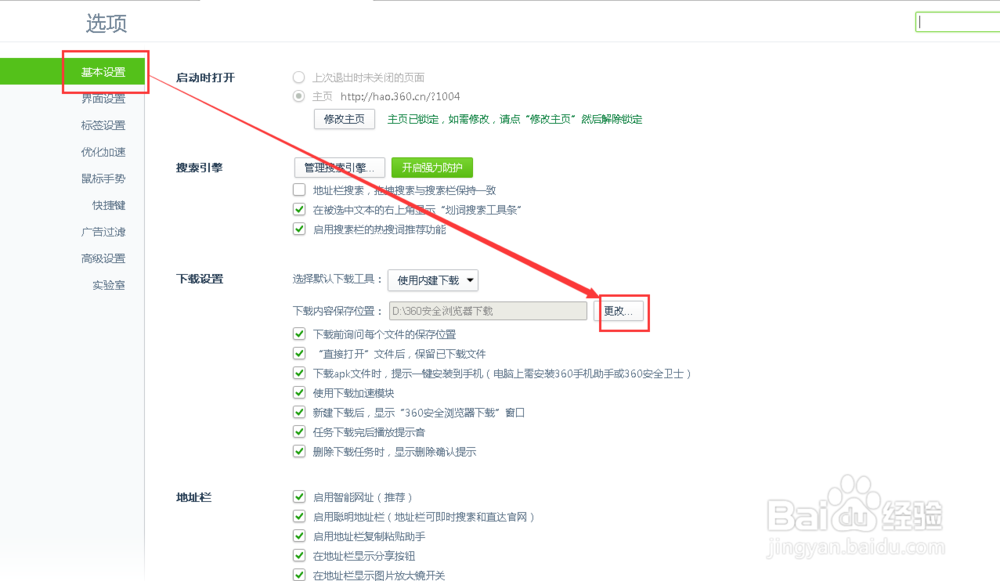1000x581 pixels.
Task: Enable 地址栏搜索与搜索栏保持一致 checkbox
Action: [x=299, y=189]
